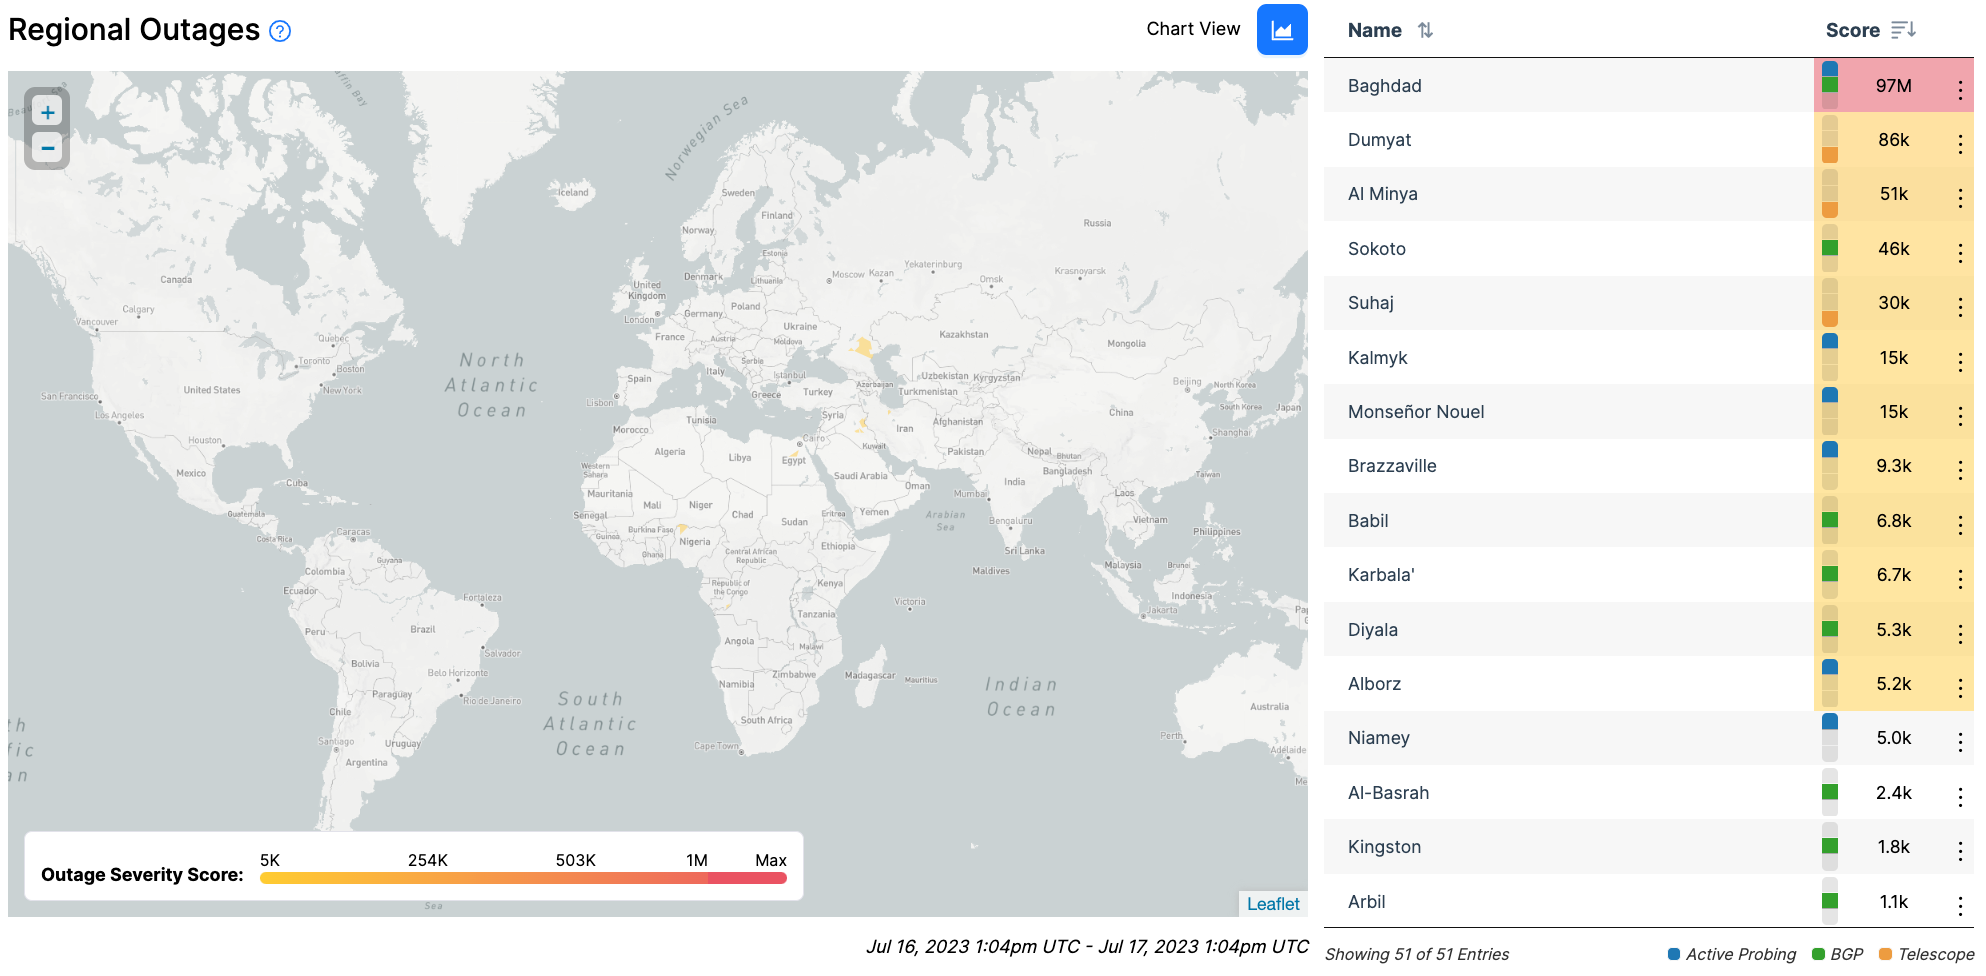The height and width of the screenshot is (976, 1986).
Task: Click the highlighted Kalmyk region on the map
Action: click(862, 348)
